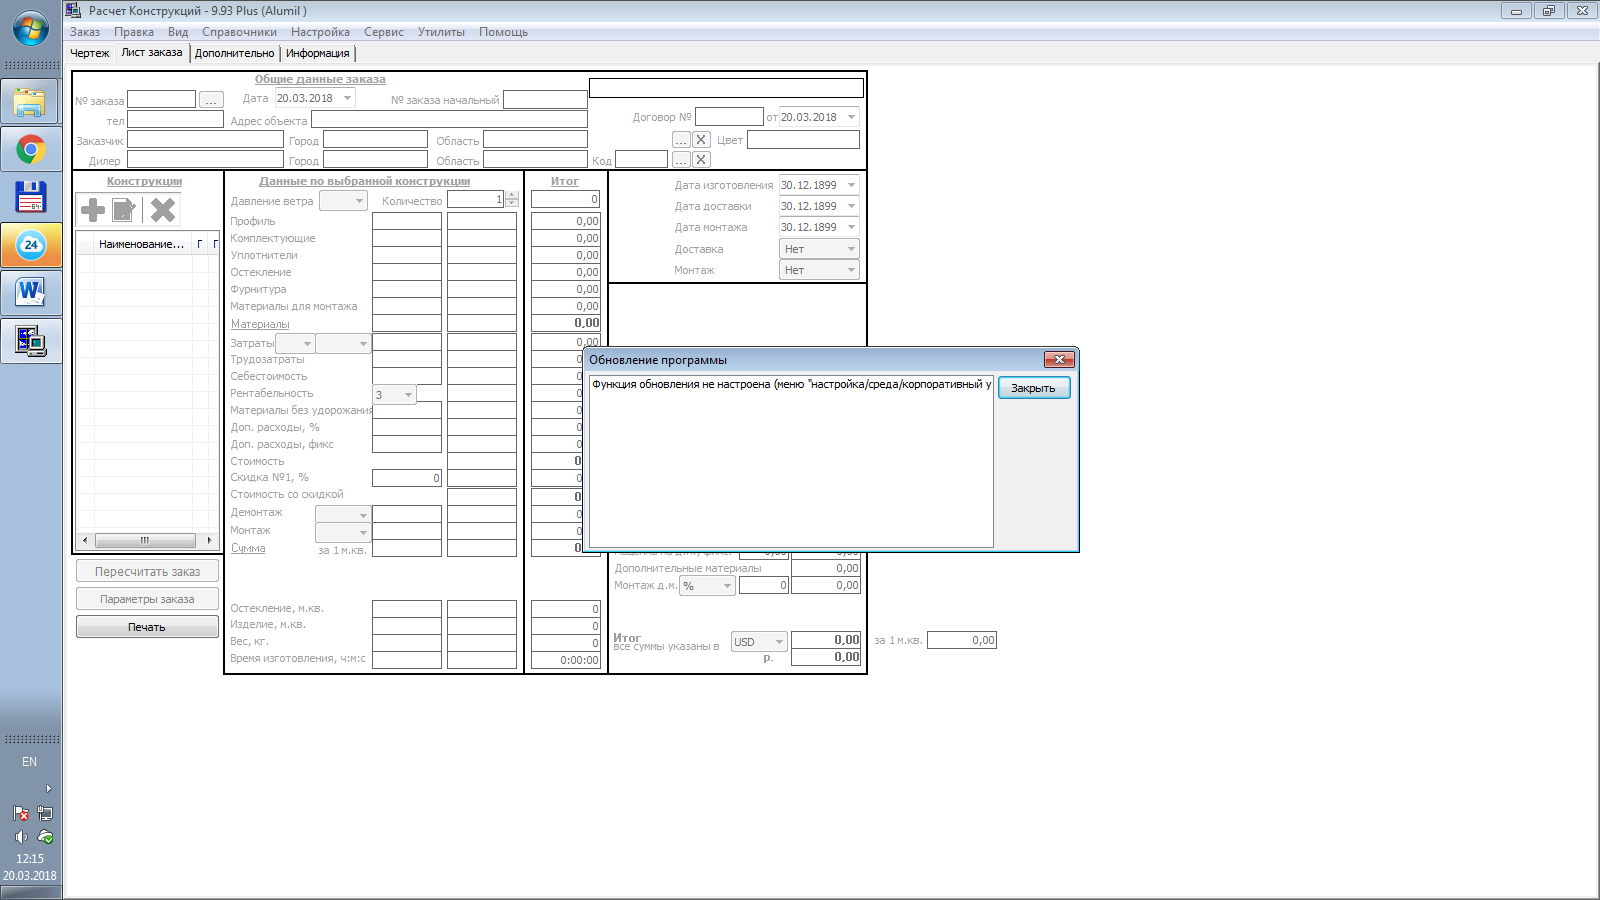Add a new construction with plus icon
This screenshot has width=1600, height=900.
click(x=93, y=210)
